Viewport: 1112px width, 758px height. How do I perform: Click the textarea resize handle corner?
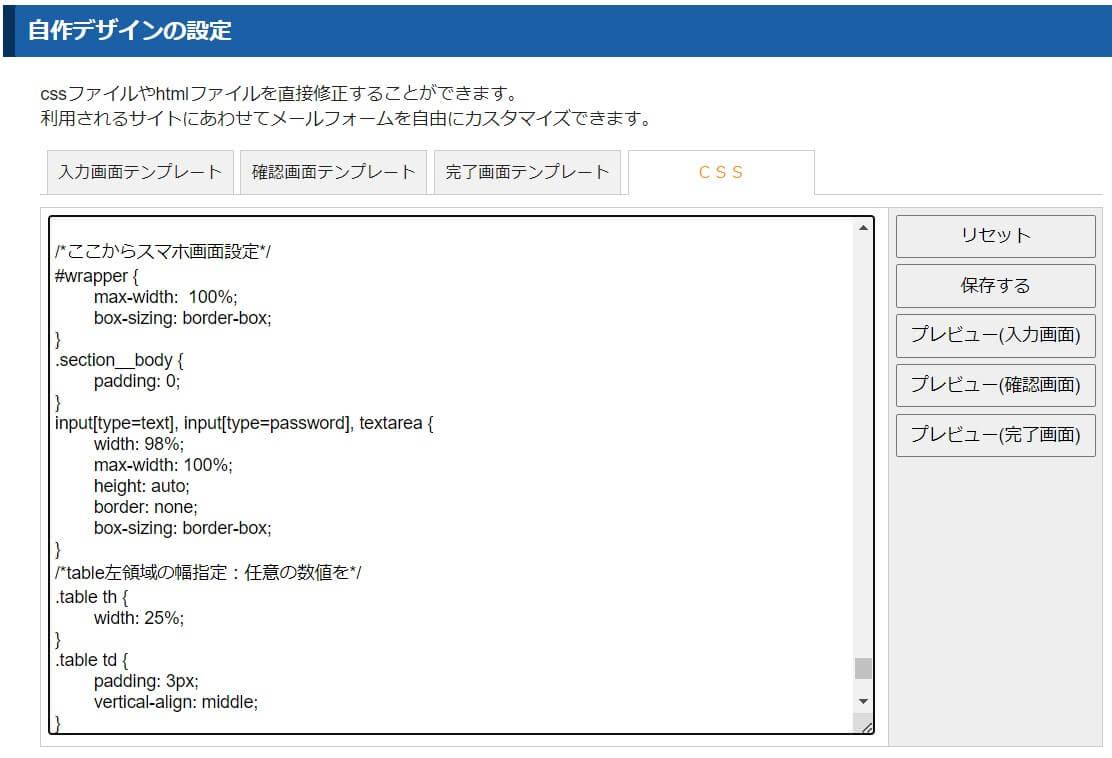[865, 726]
